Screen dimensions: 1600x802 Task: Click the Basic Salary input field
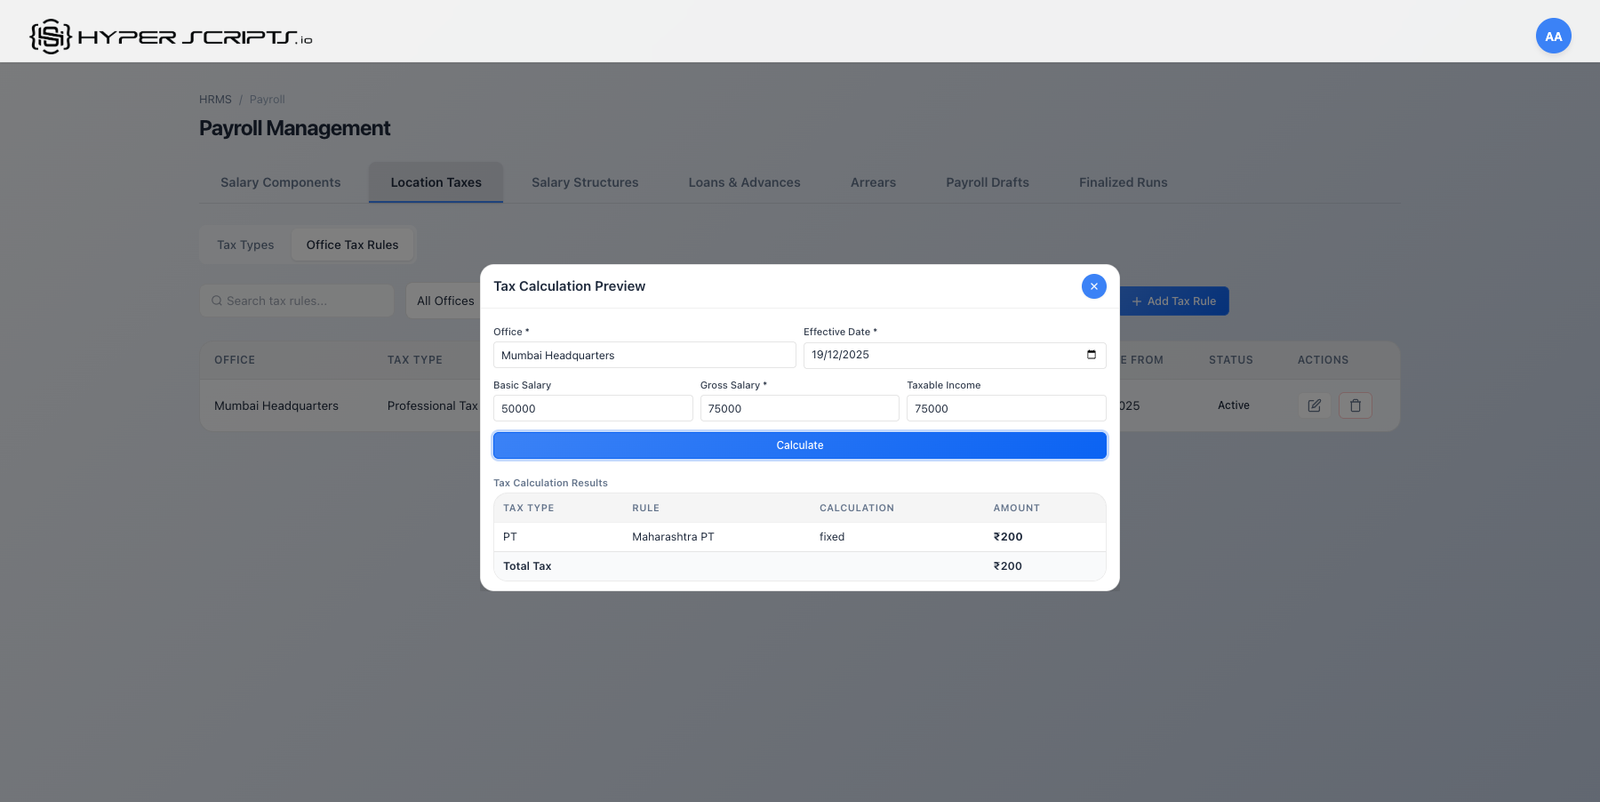tap(592, 409)
